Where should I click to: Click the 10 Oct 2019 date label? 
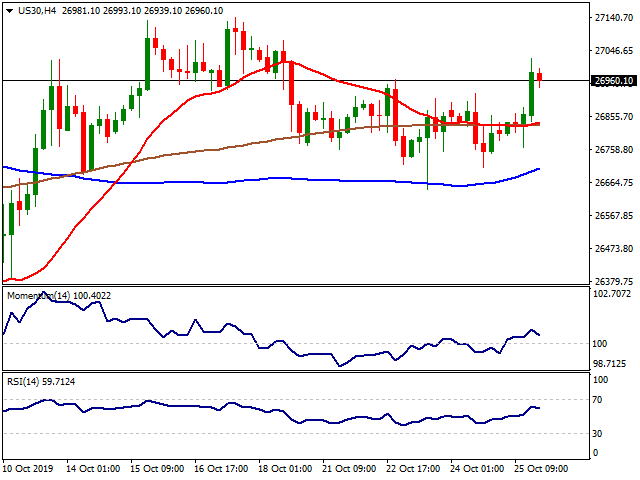point(28,468)
